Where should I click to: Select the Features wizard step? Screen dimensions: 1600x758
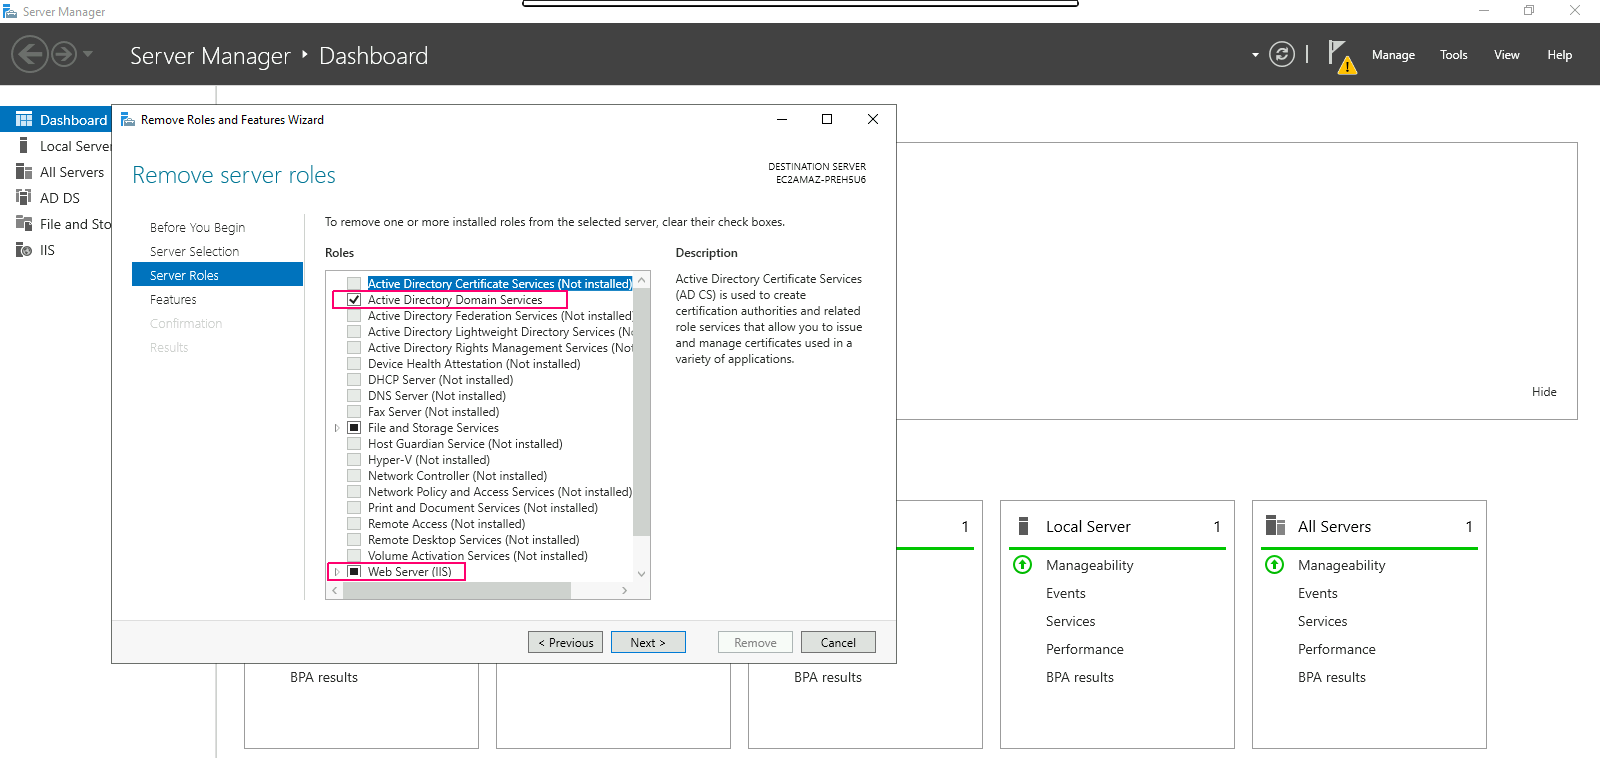click(173, 299)
